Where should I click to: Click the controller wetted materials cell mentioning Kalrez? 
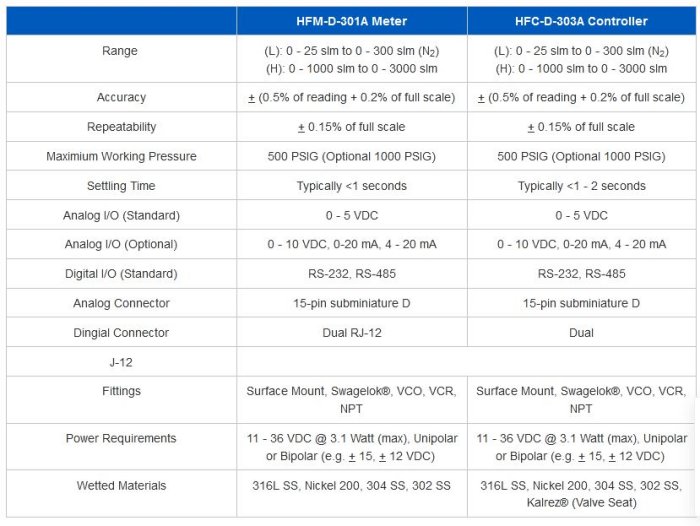coord(581,492)
